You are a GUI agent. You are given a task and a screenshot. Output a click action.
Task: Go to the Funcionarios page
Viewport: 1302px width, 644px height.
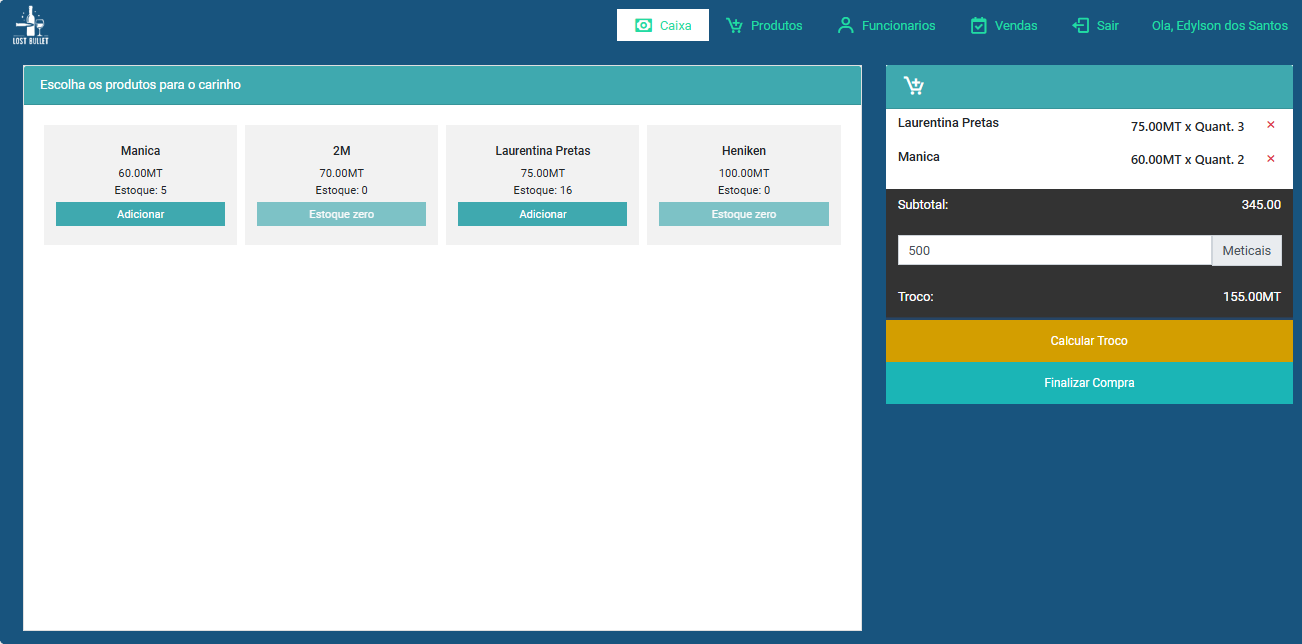click(x=898, y=26)
